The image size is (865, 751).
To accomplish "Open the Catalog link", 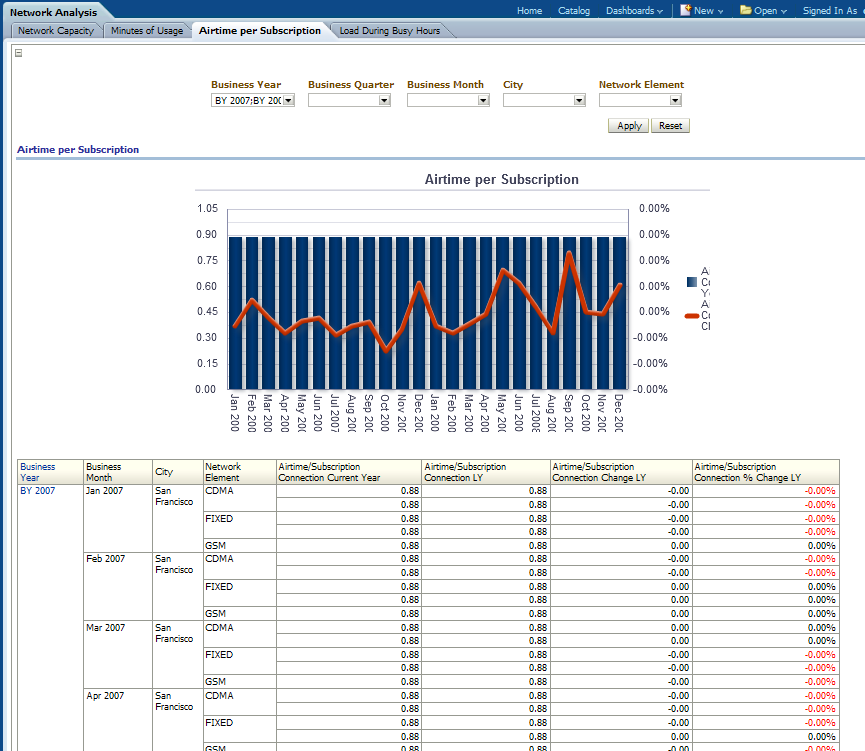I will (x=574, y=11).
